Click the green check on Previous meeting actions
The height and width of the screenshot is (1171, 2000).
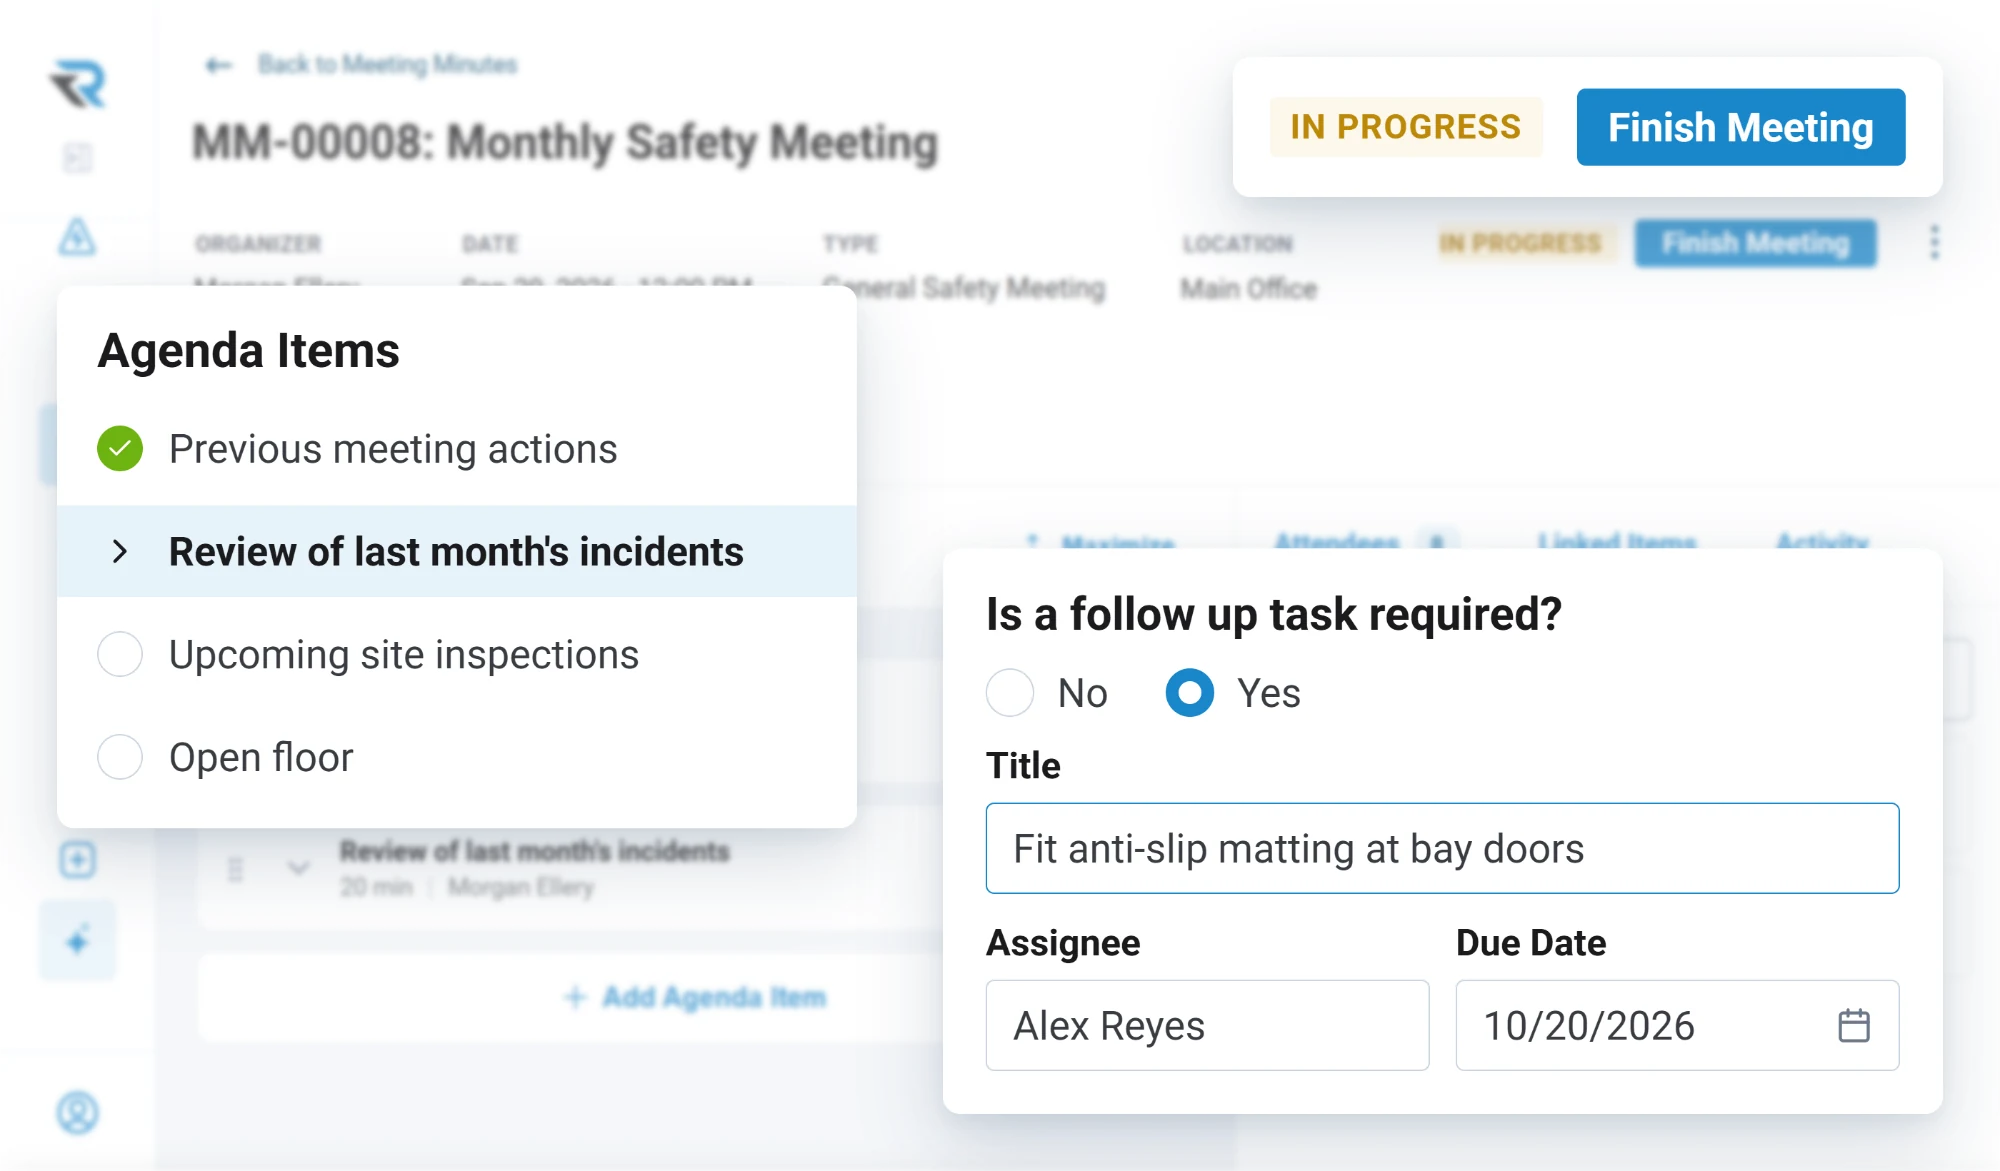point(120,448)
